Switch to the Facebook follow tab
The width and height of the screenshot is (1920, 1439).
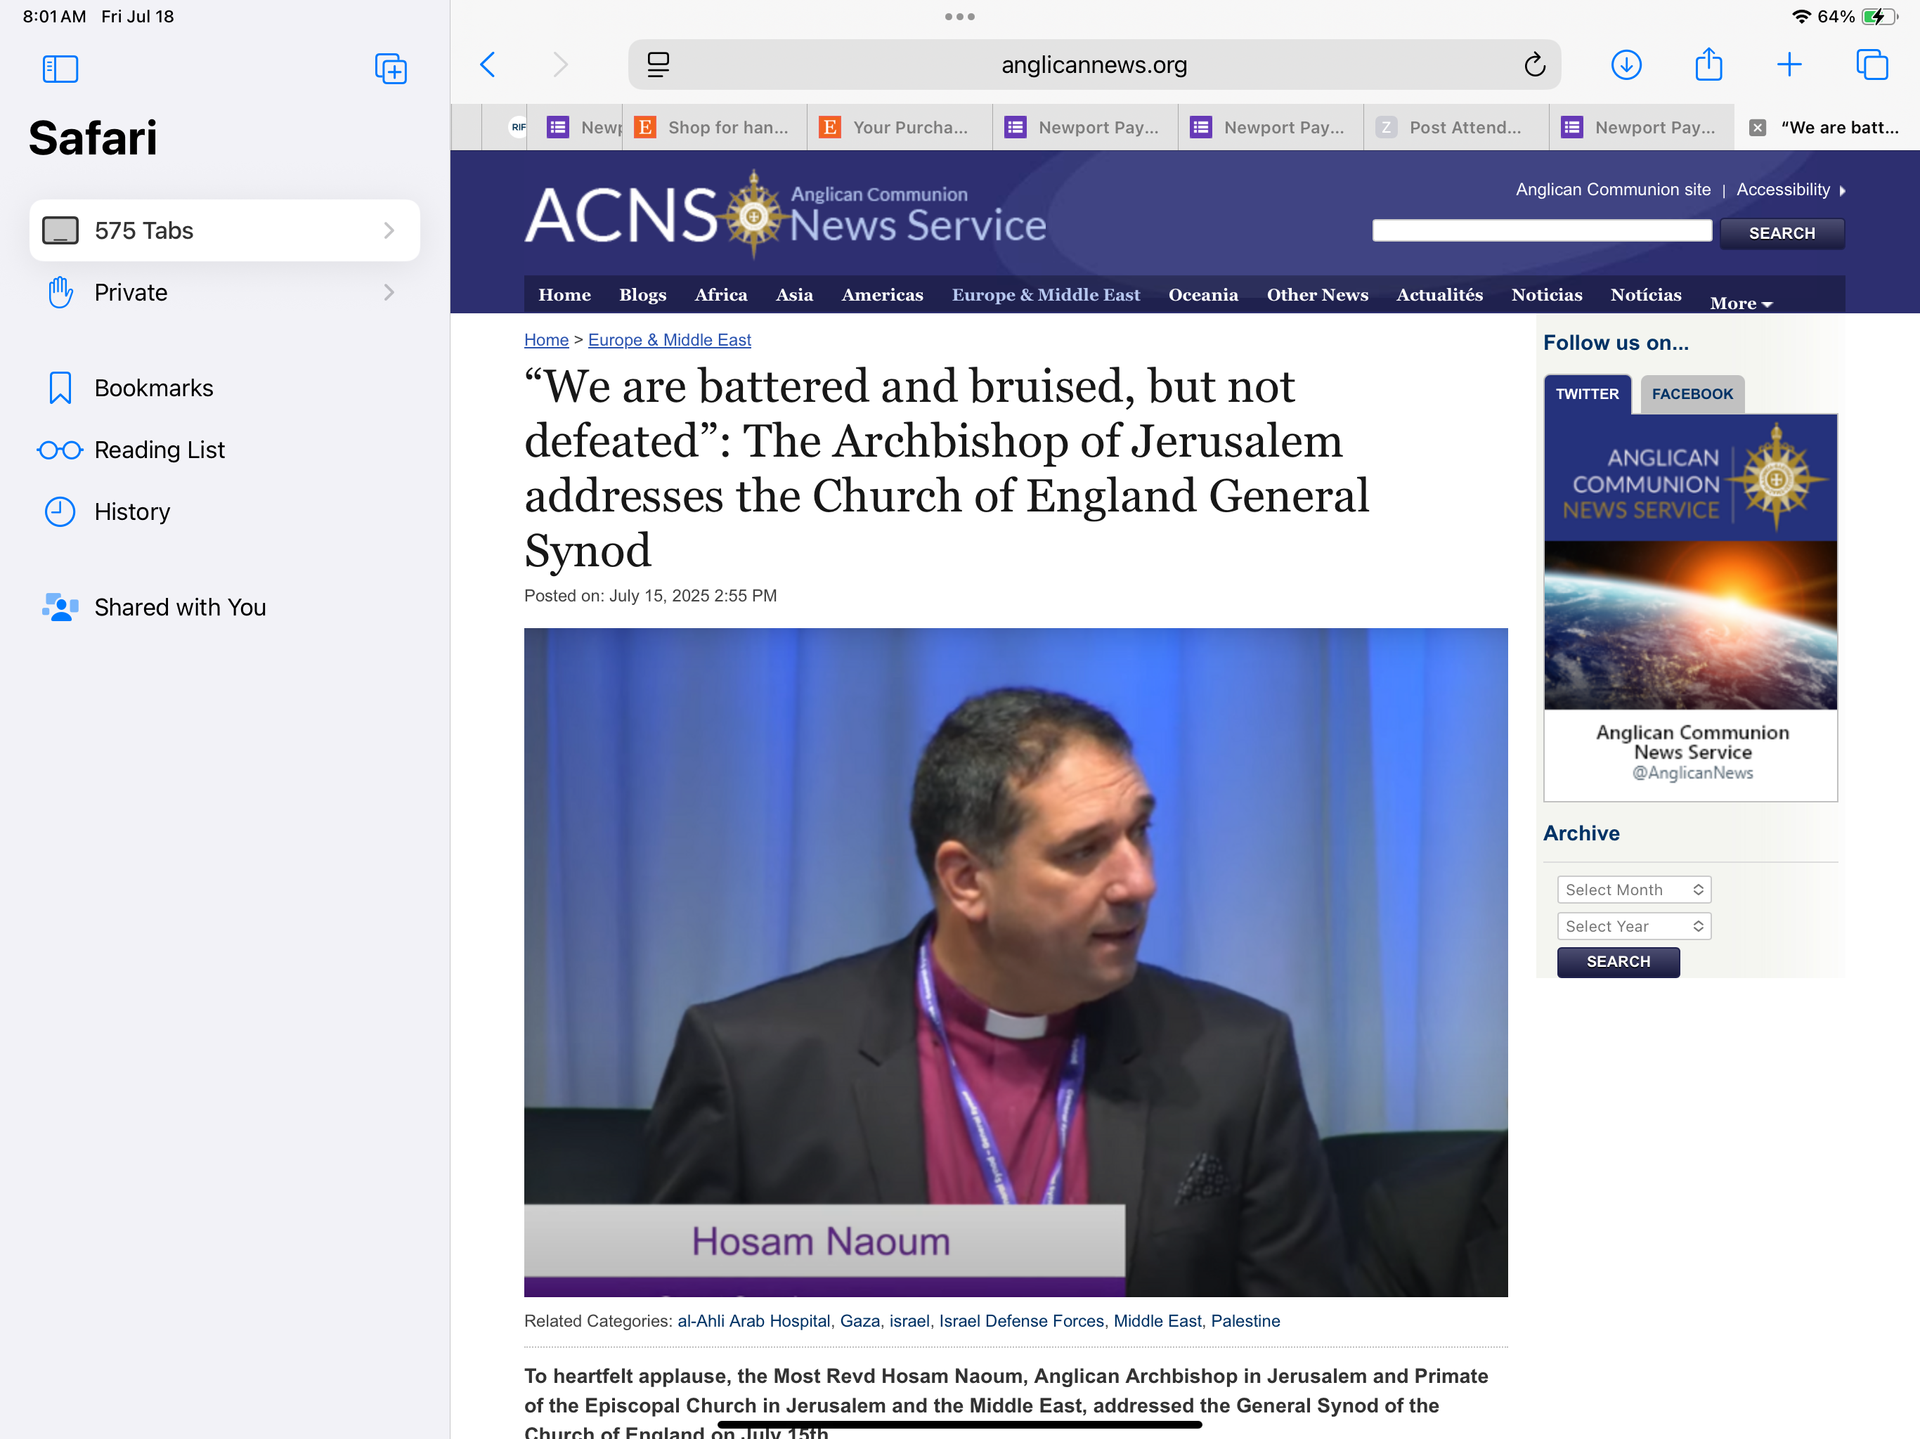pyautogui.click(x=1691, y=394)
